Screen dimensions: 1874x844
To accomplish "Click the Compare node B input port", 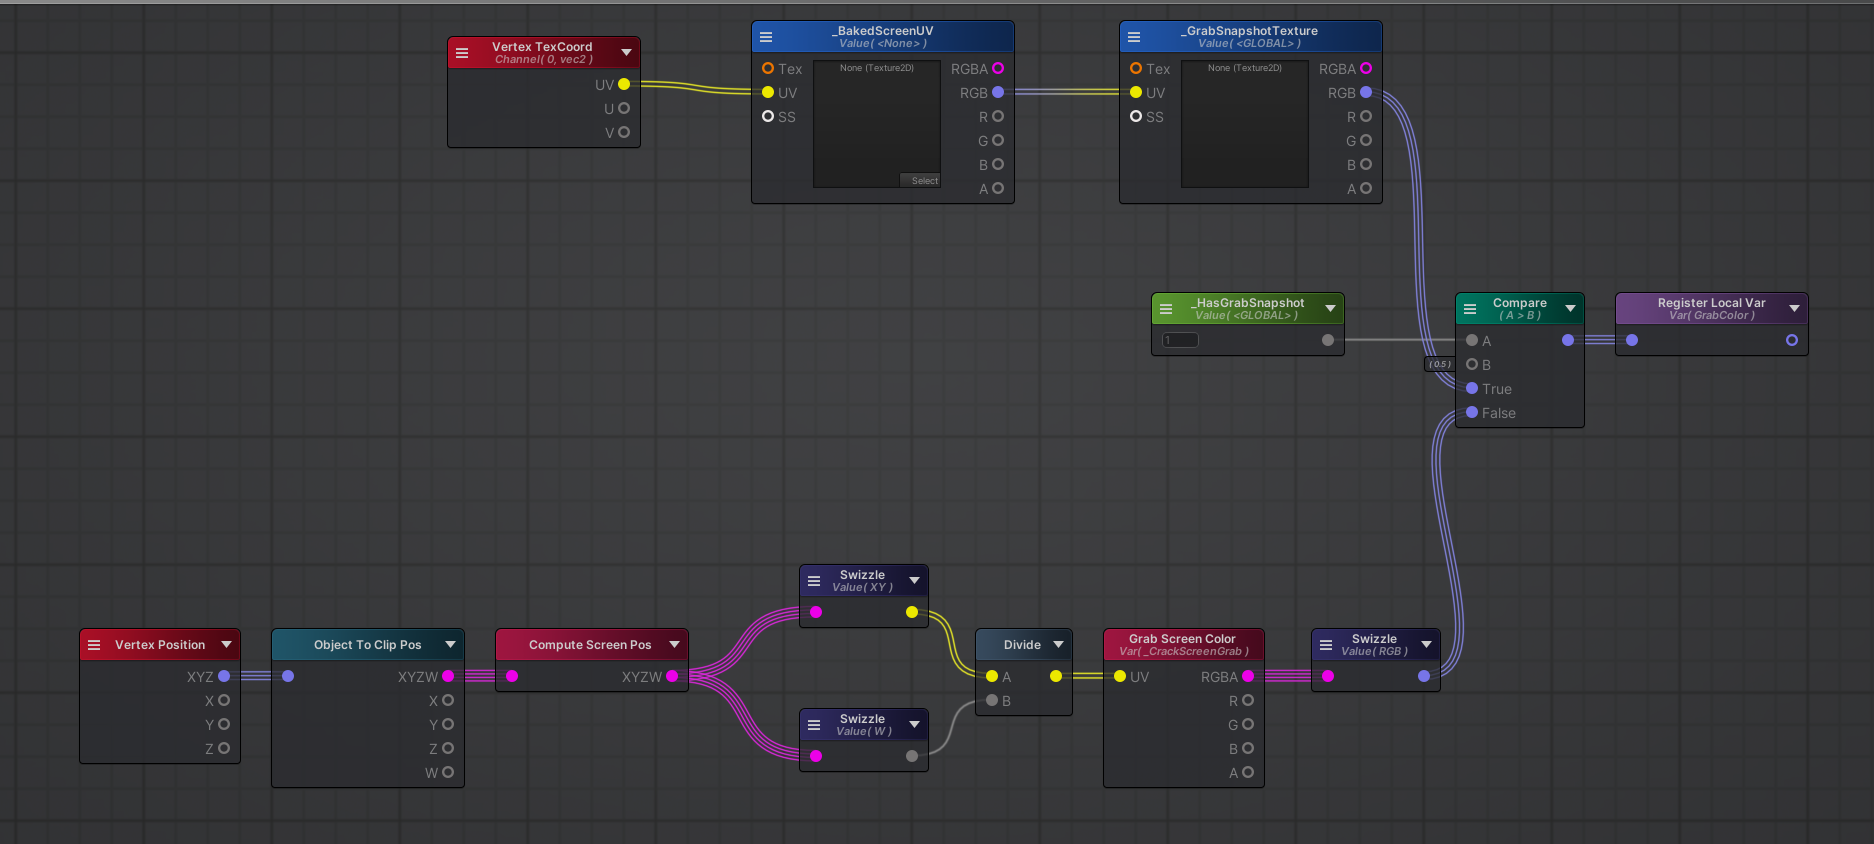I will pos(1472,364).
